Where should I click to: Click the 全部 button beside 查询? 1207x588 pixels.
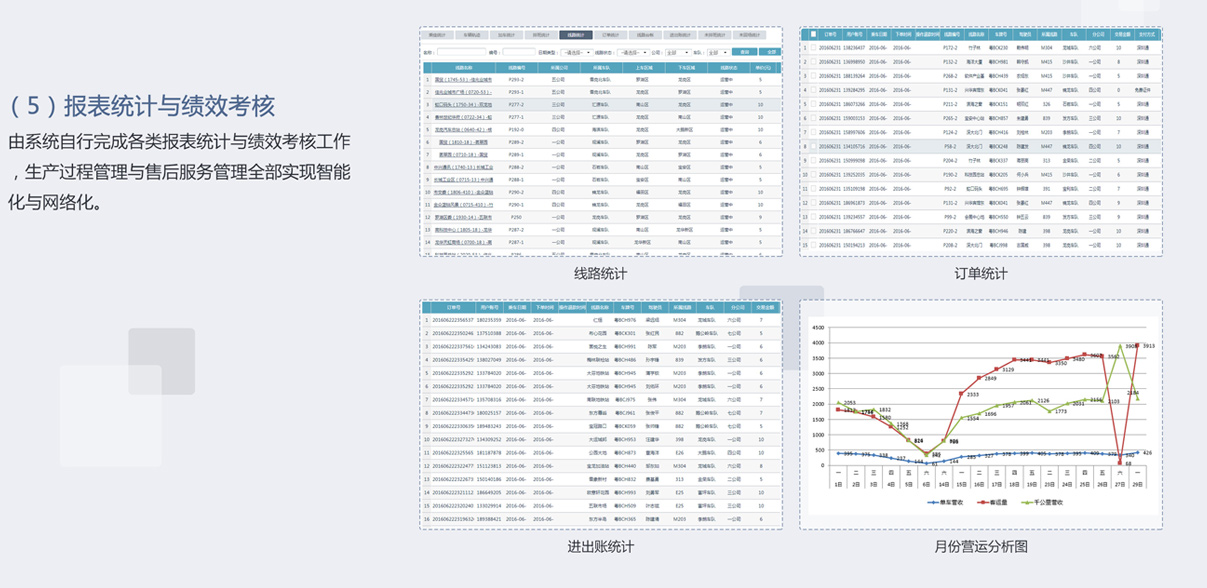point(770,52)
